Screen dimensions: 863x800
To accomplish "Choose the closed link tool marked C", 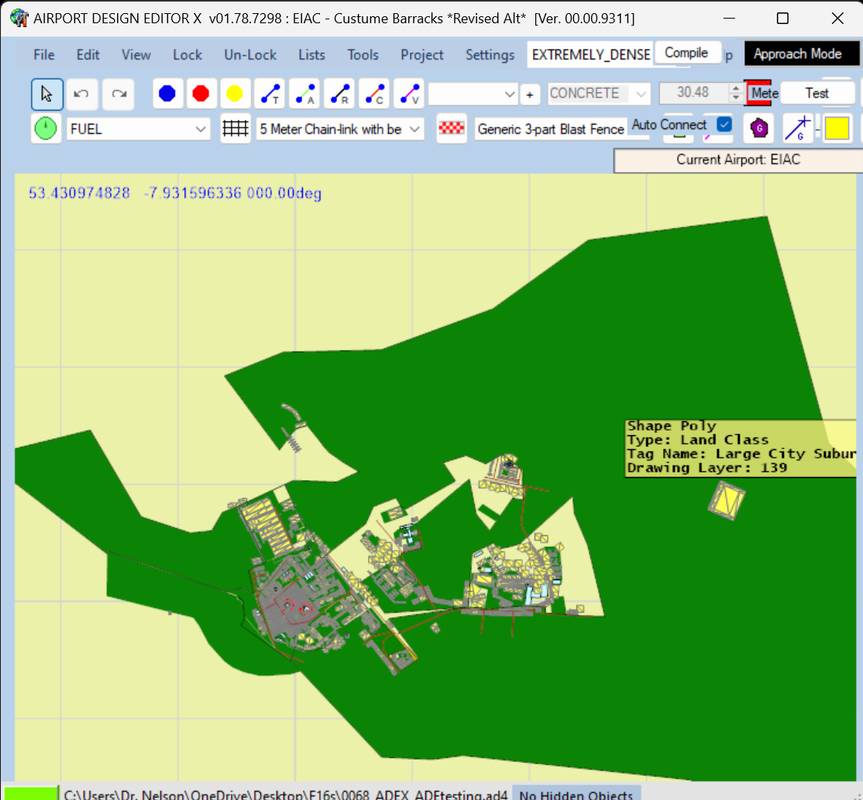I will tap(374, 94).
